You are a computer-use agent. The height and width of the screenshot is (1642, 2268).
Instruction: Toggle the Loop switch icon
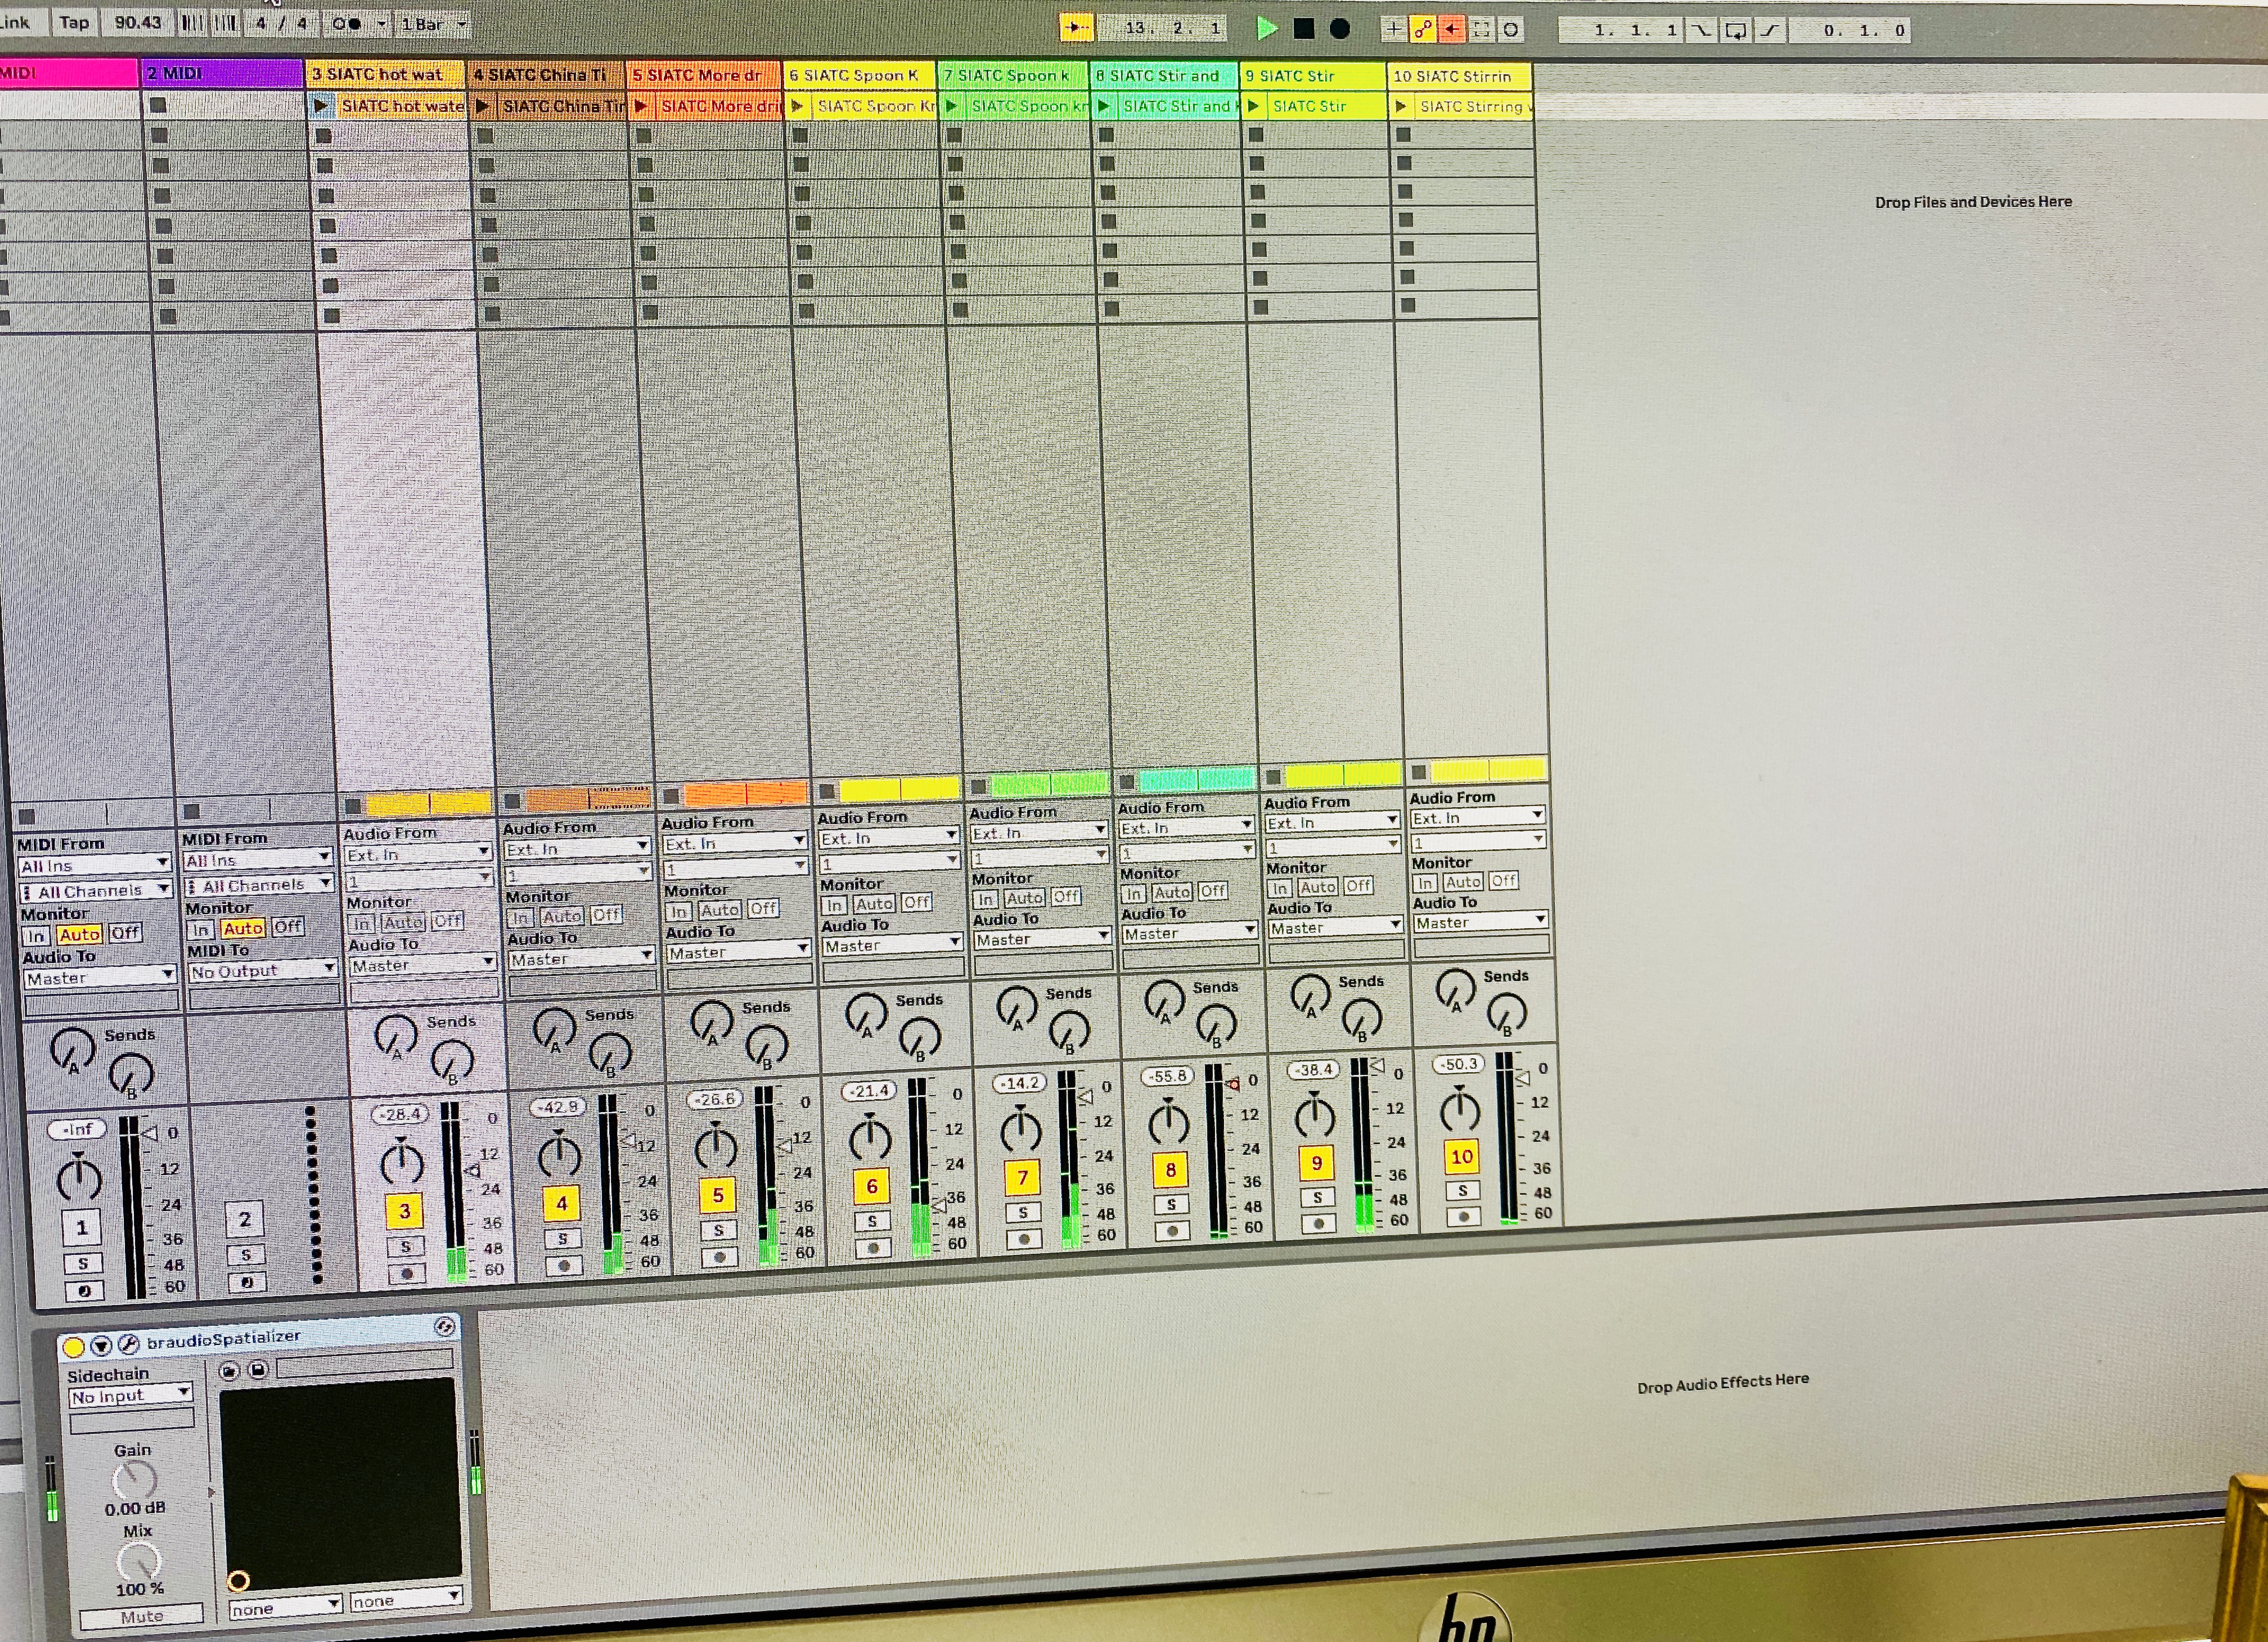1736,30
